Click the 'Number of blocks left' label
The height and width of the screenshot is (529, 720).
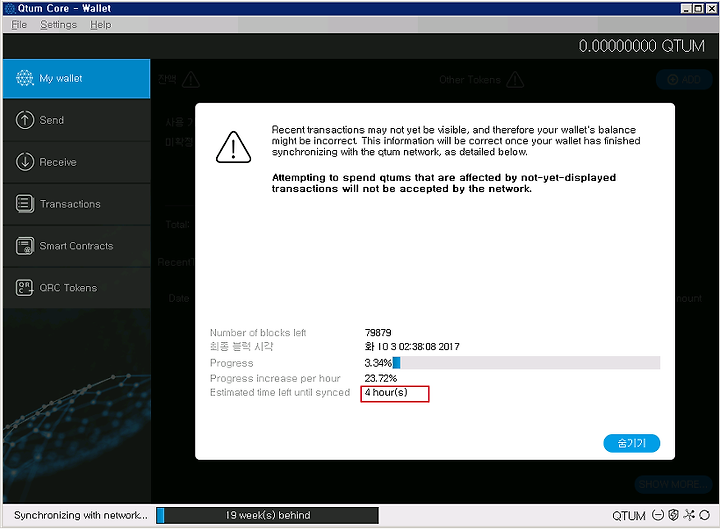(258, 332)
